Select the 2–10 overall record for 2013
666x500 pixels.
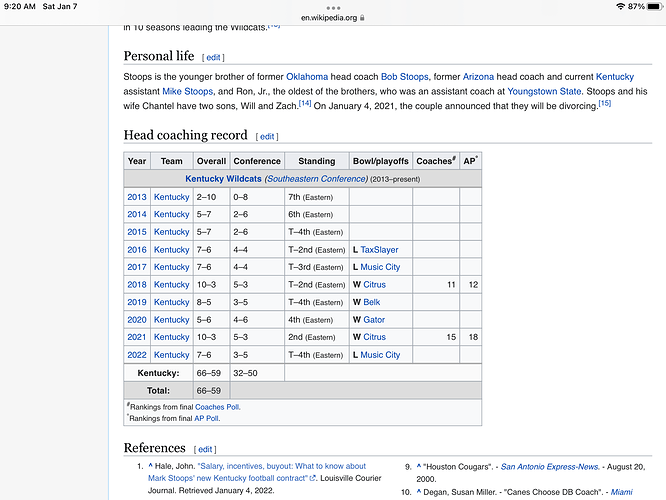click(211, 197)
